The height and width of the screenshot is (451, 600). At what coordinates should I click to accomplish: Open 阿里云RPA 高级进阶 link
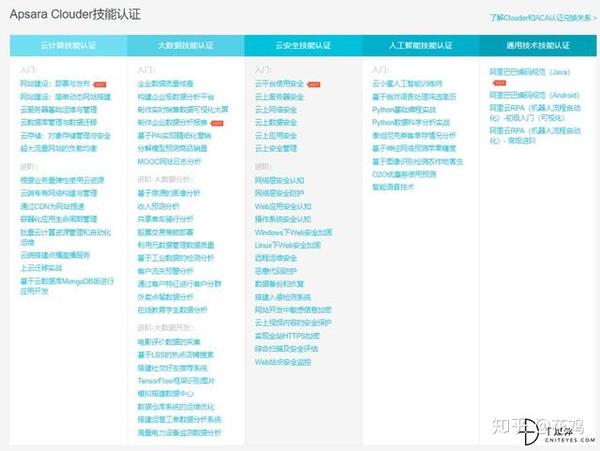535,135
